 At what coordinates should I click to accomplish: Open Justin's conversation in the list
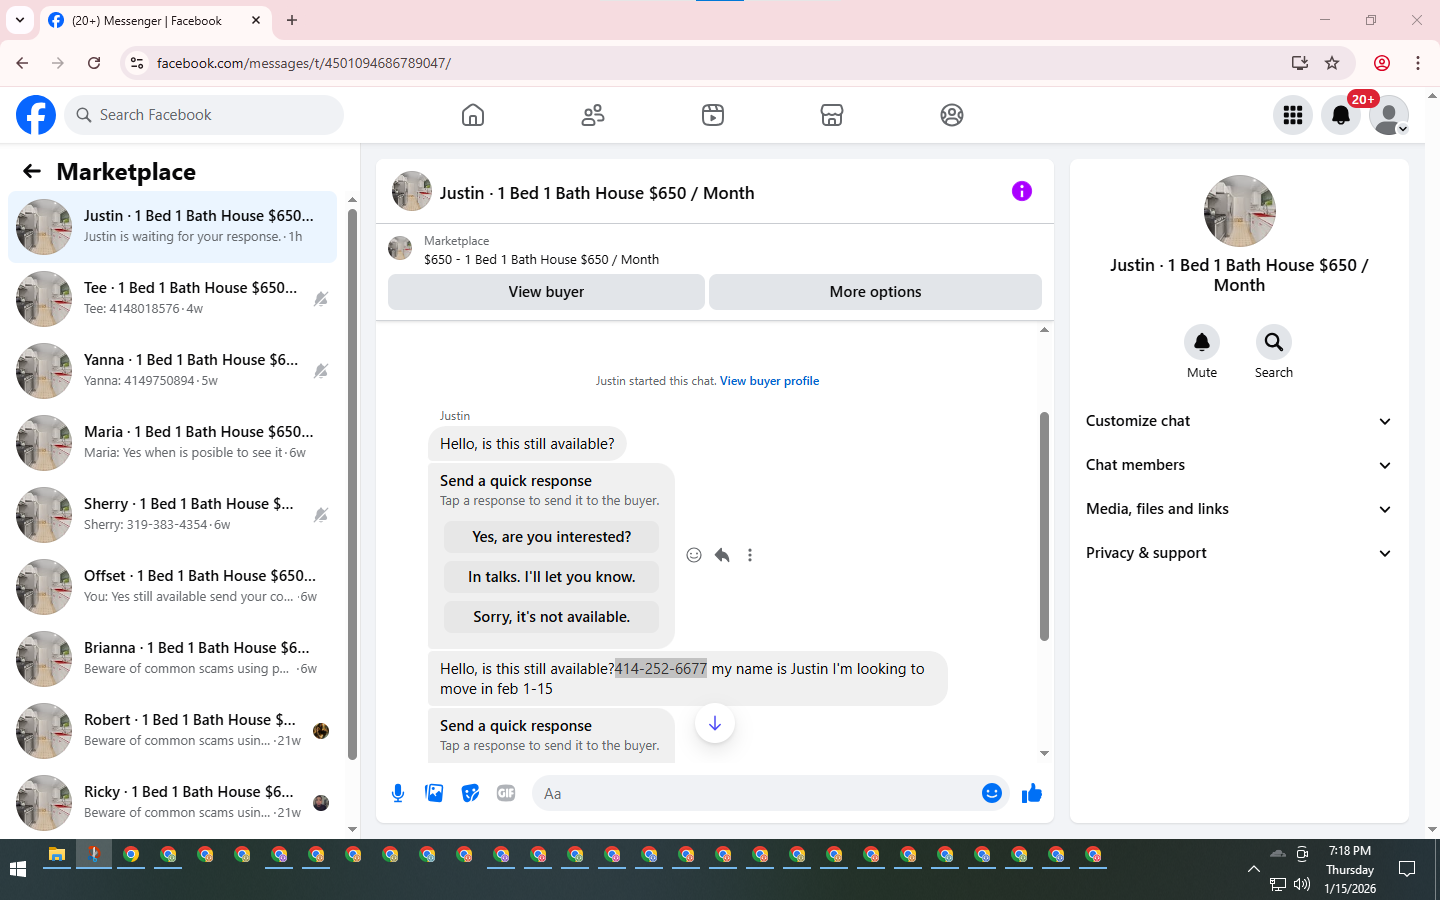(x=173, y=227)
